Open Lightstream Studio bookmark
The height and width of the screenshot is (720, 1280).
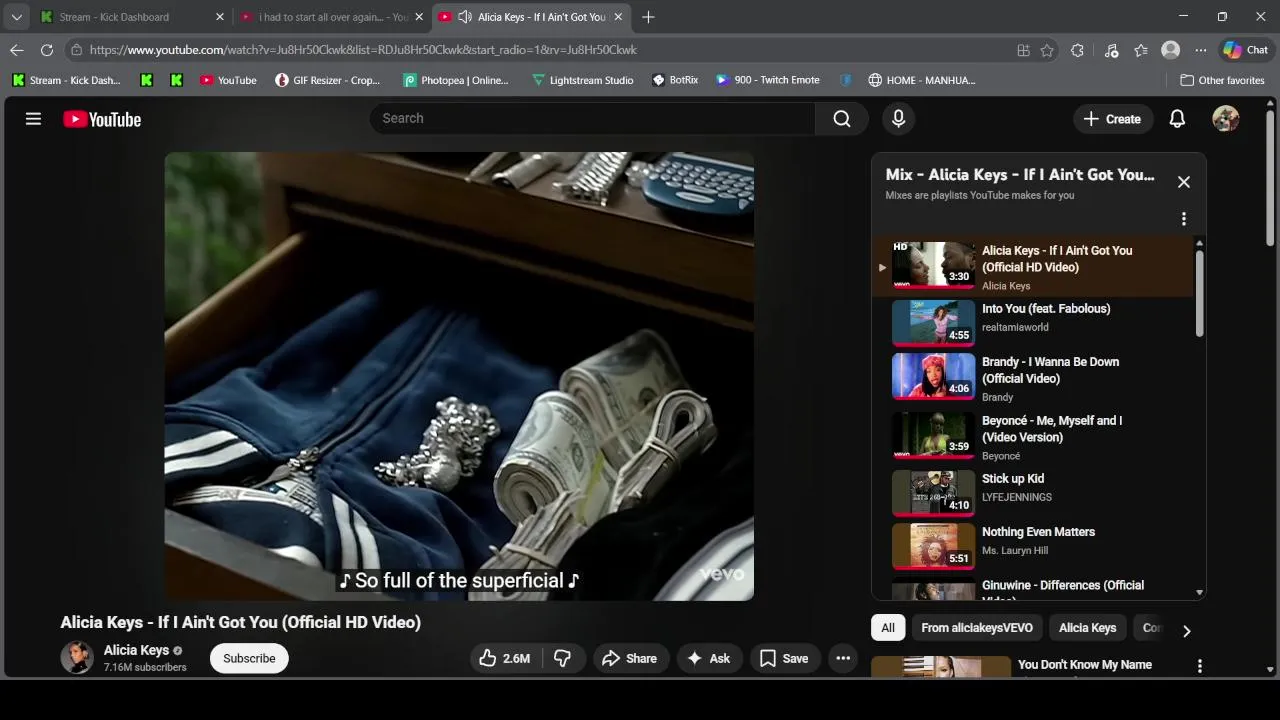(x=583, y=80)
